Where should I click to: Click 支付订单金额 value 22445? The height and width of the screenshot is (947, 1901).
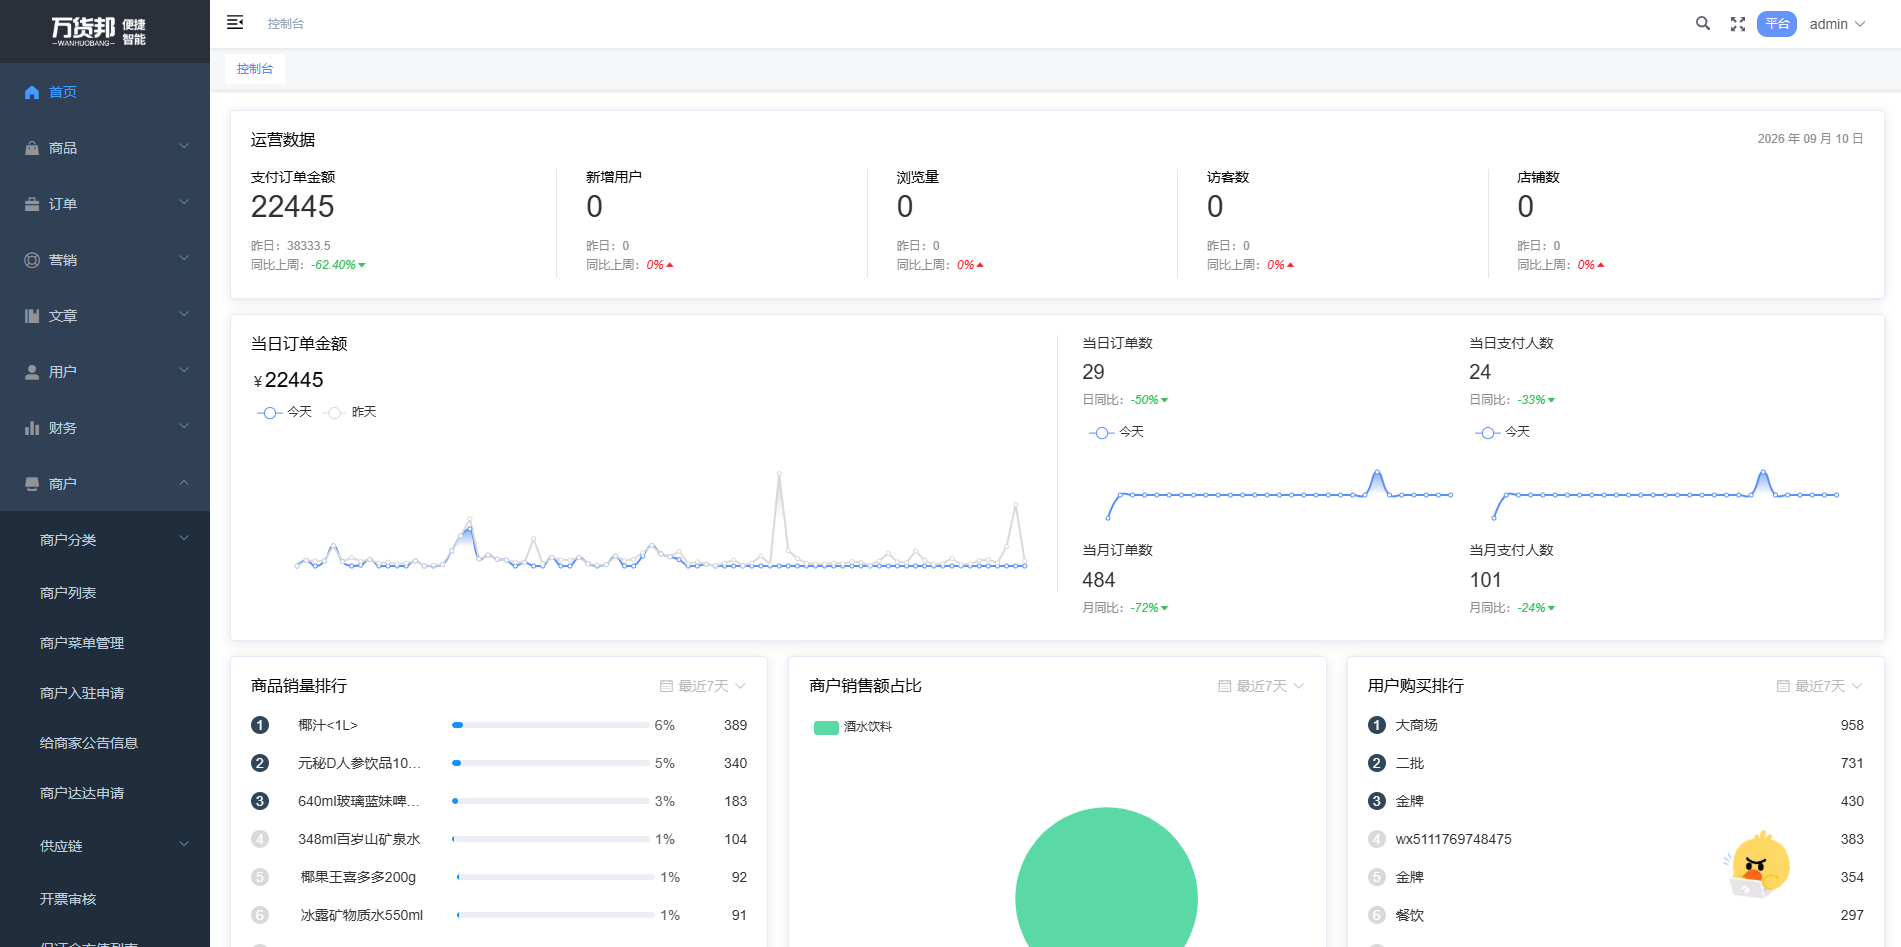point(293,207)
